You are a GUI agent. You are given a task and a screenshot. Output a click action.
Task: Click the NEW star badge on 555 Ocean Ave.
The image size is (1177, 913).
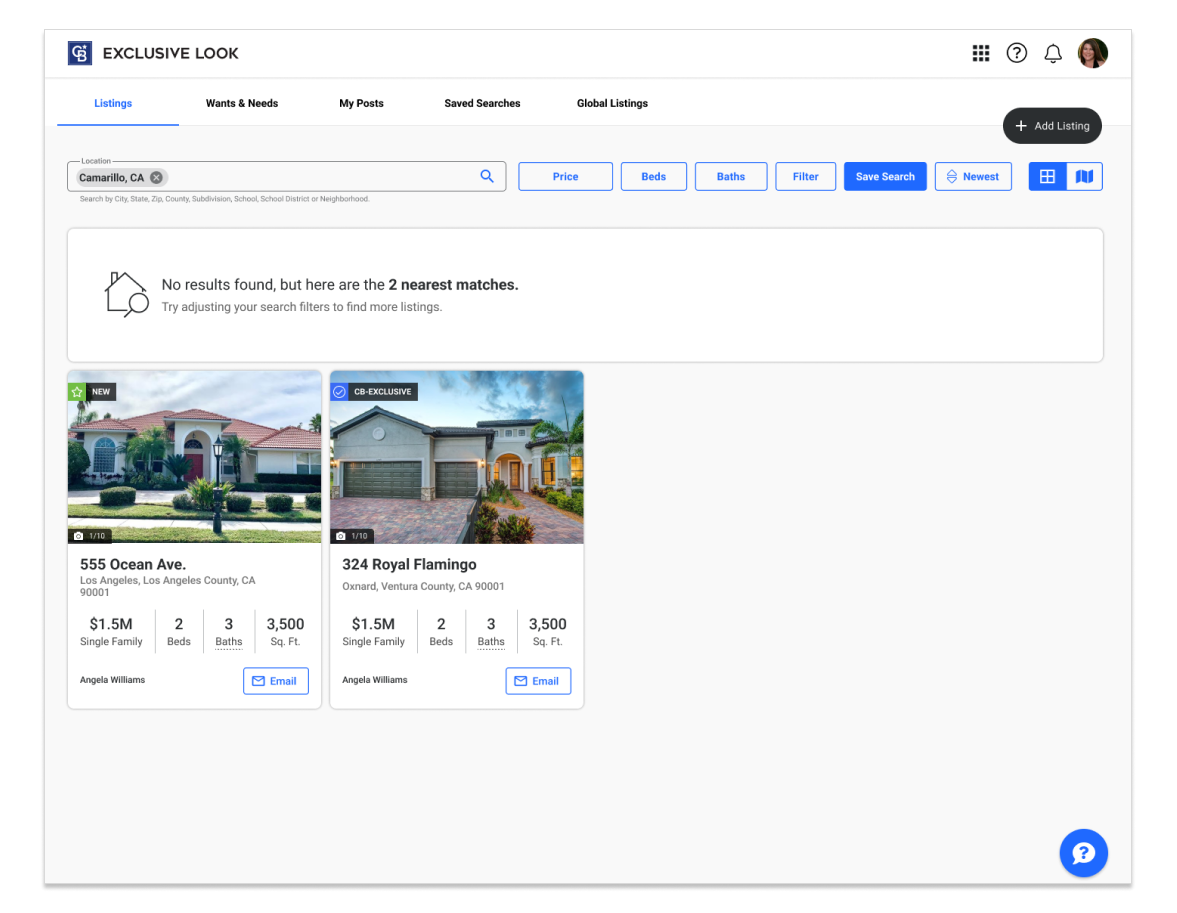(x=77, y=392)
